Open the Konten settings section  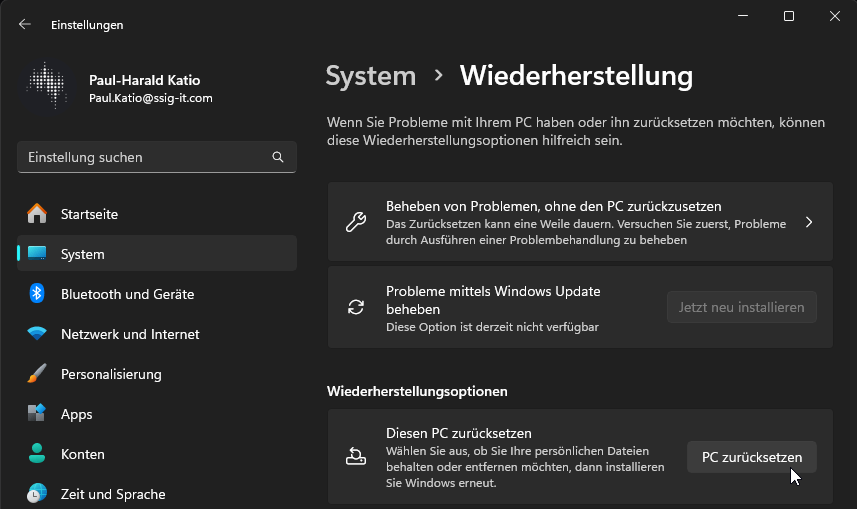tap(157, 454)
